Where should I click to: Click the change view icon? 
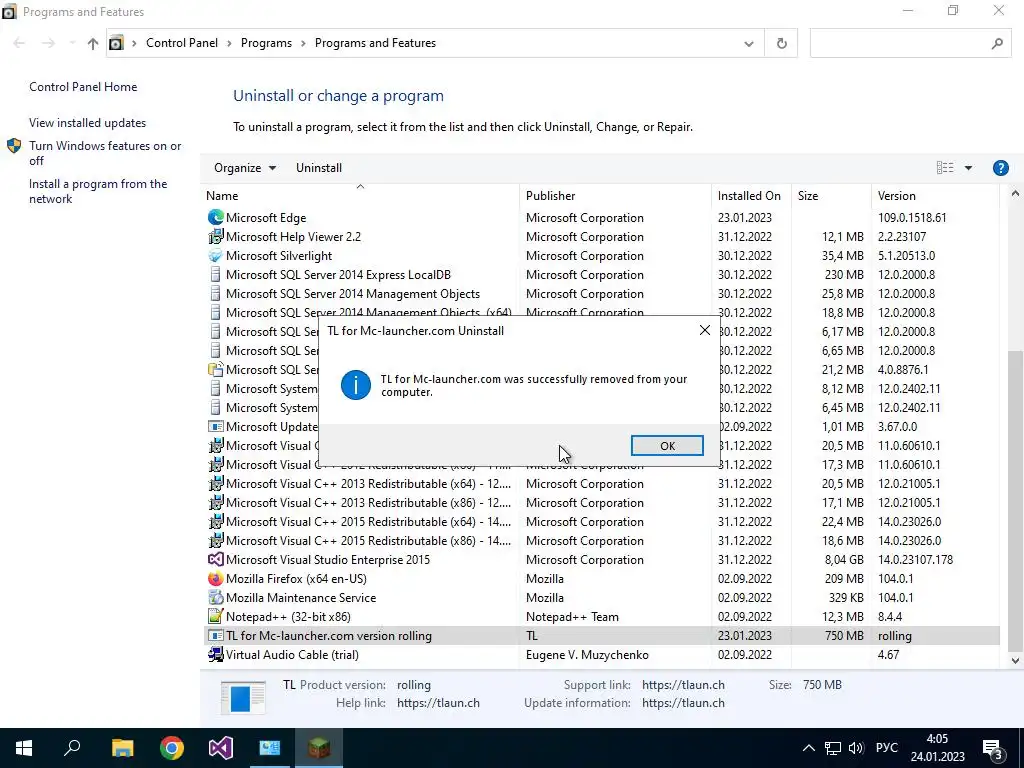945,168
